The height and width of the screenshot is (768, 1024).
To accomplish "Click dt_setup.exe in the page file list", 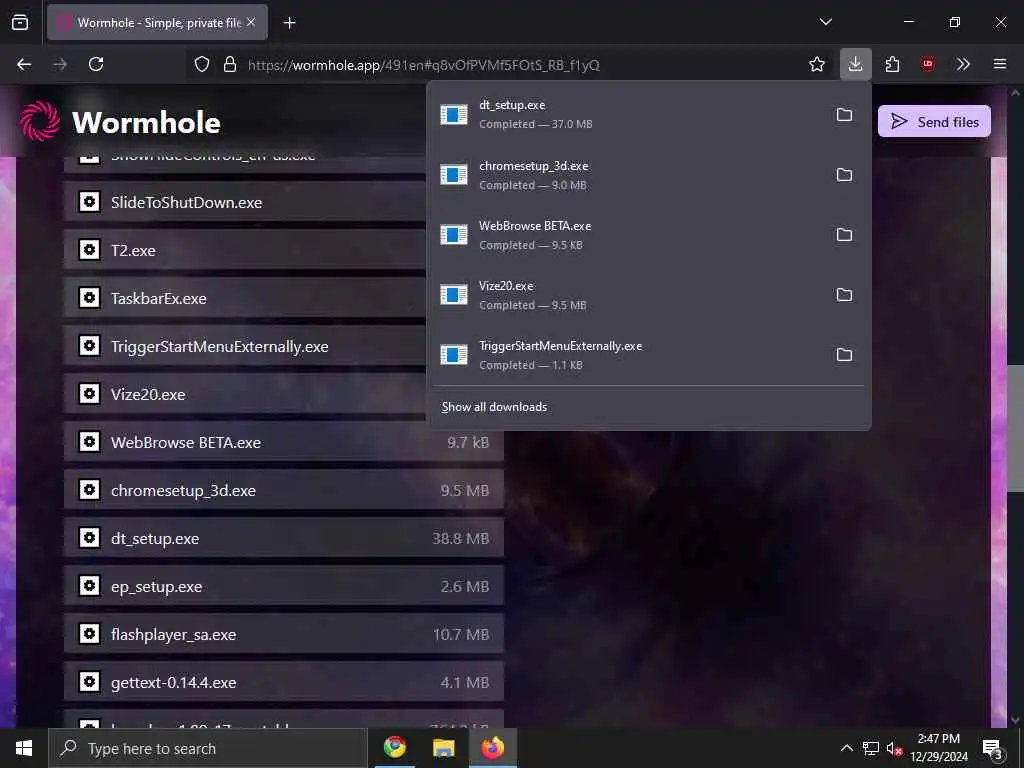I will [x=283, y=538].
